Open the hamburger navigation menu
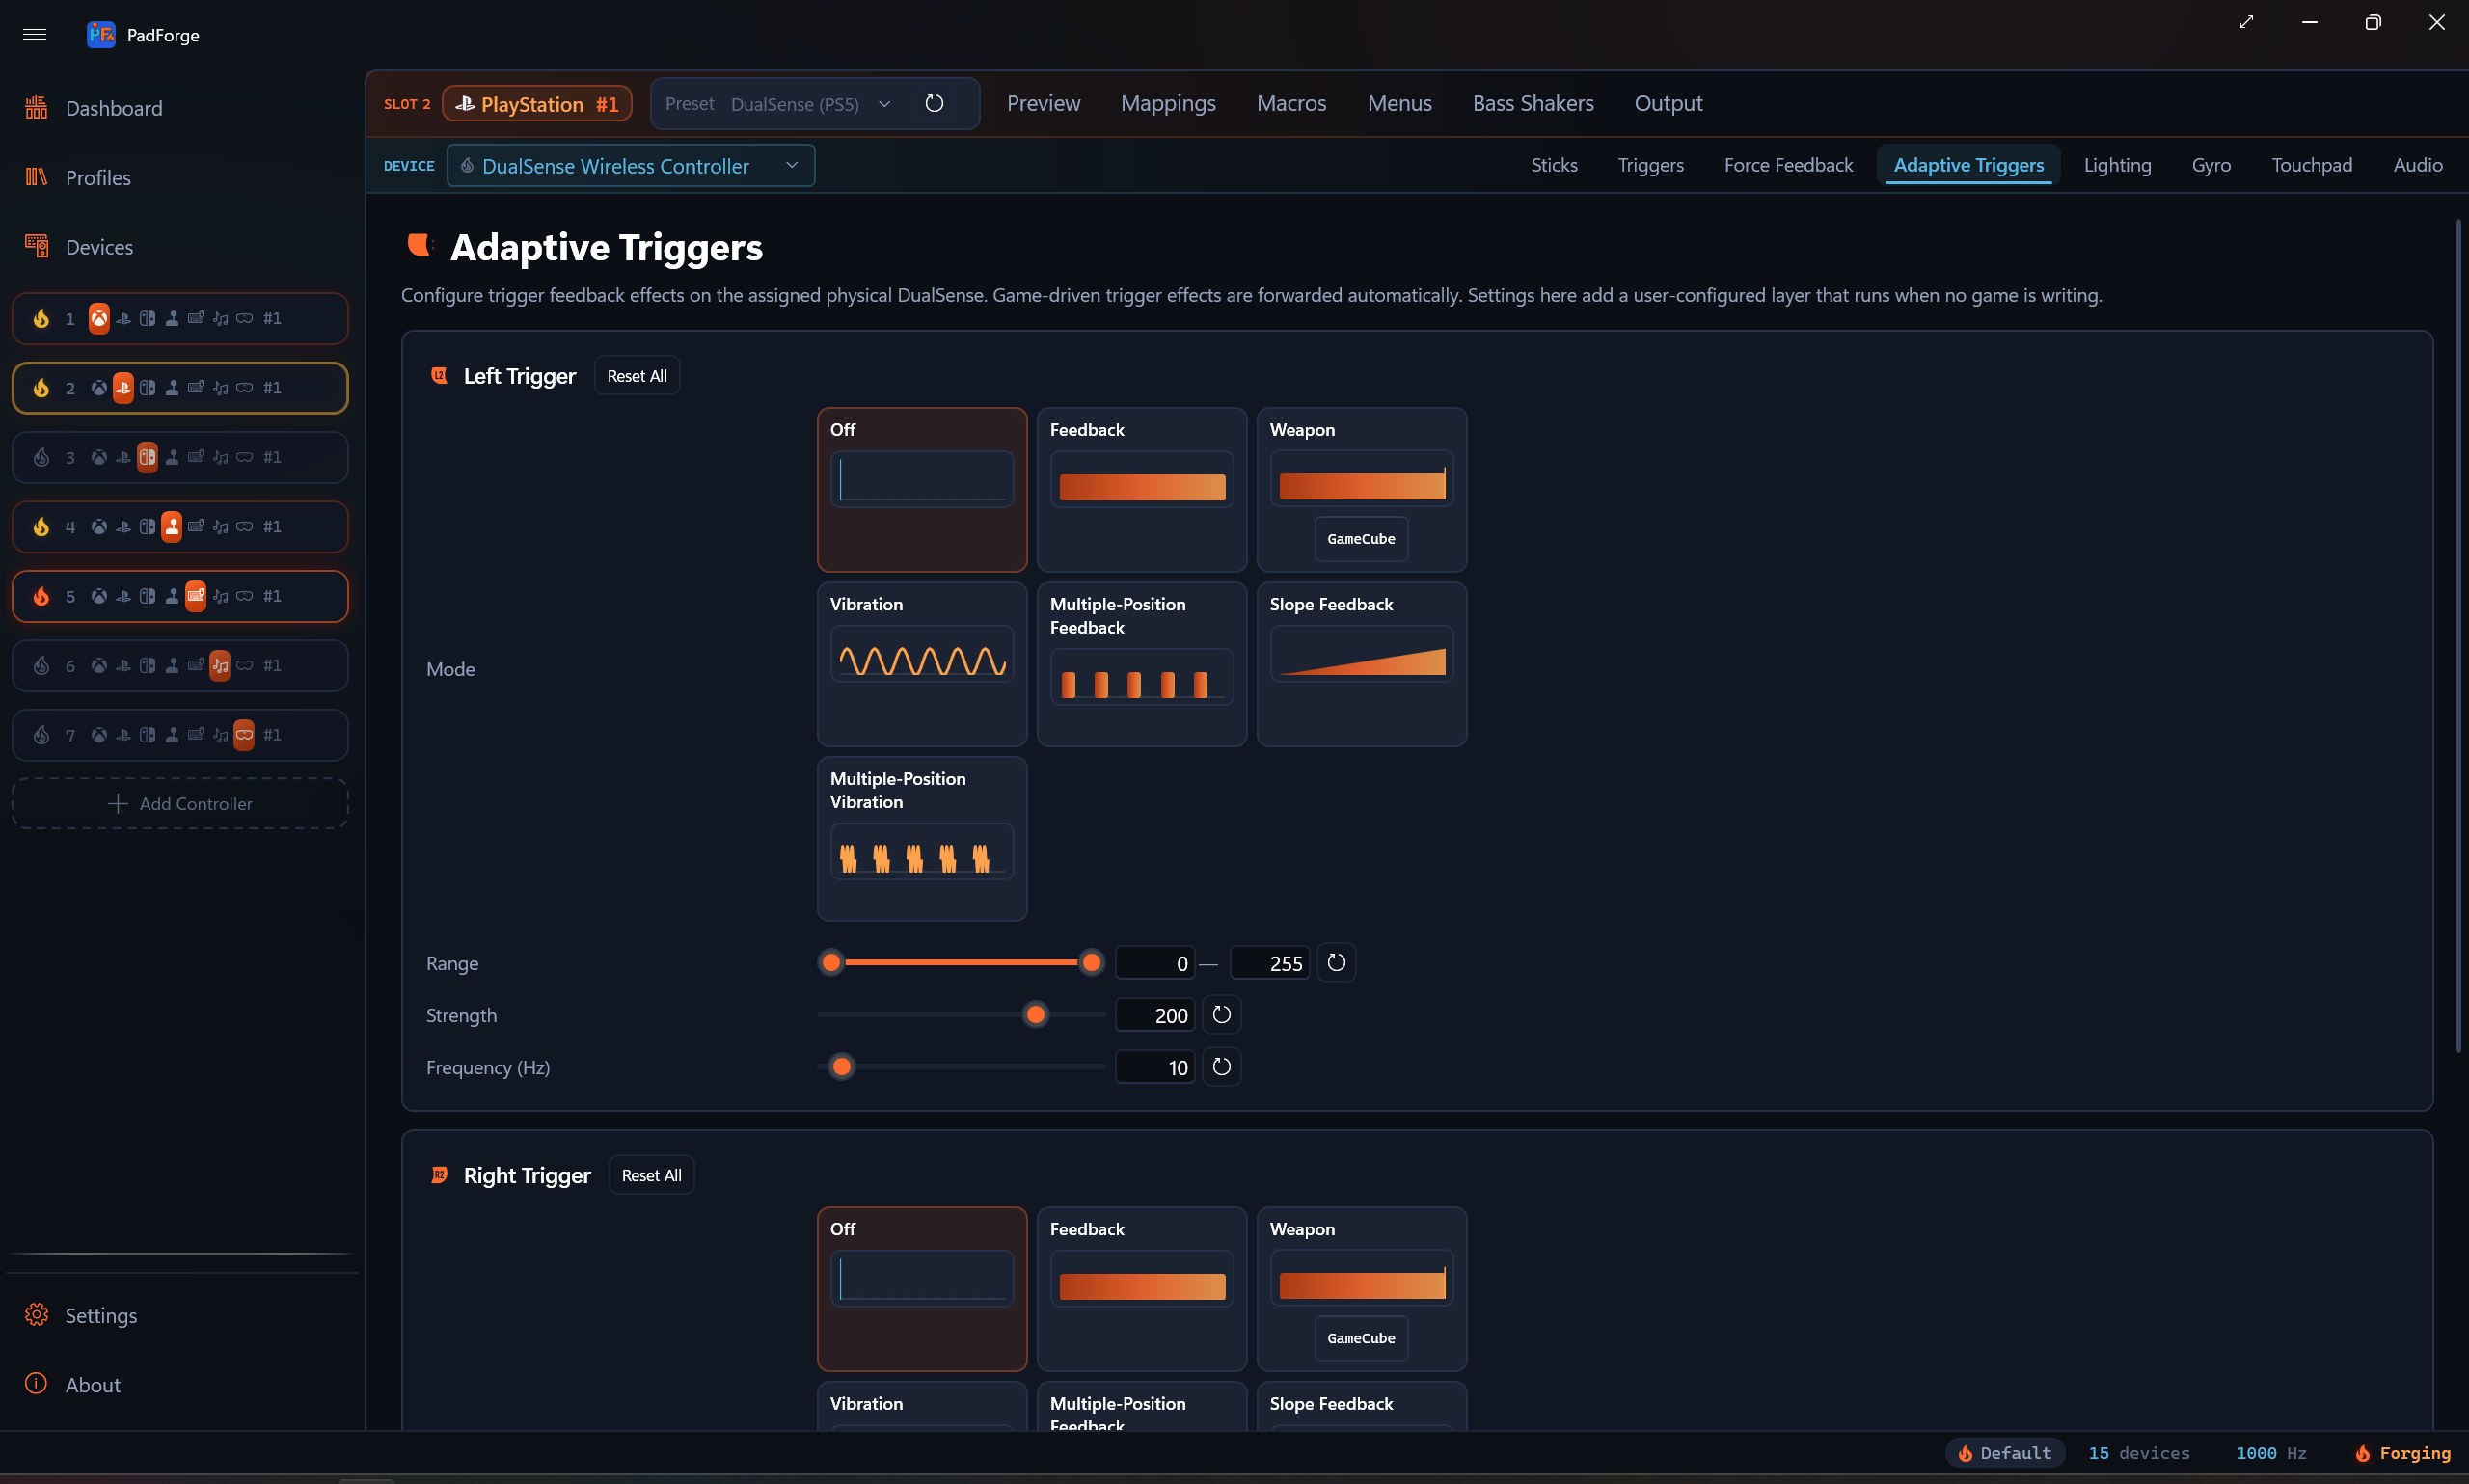 35,34
